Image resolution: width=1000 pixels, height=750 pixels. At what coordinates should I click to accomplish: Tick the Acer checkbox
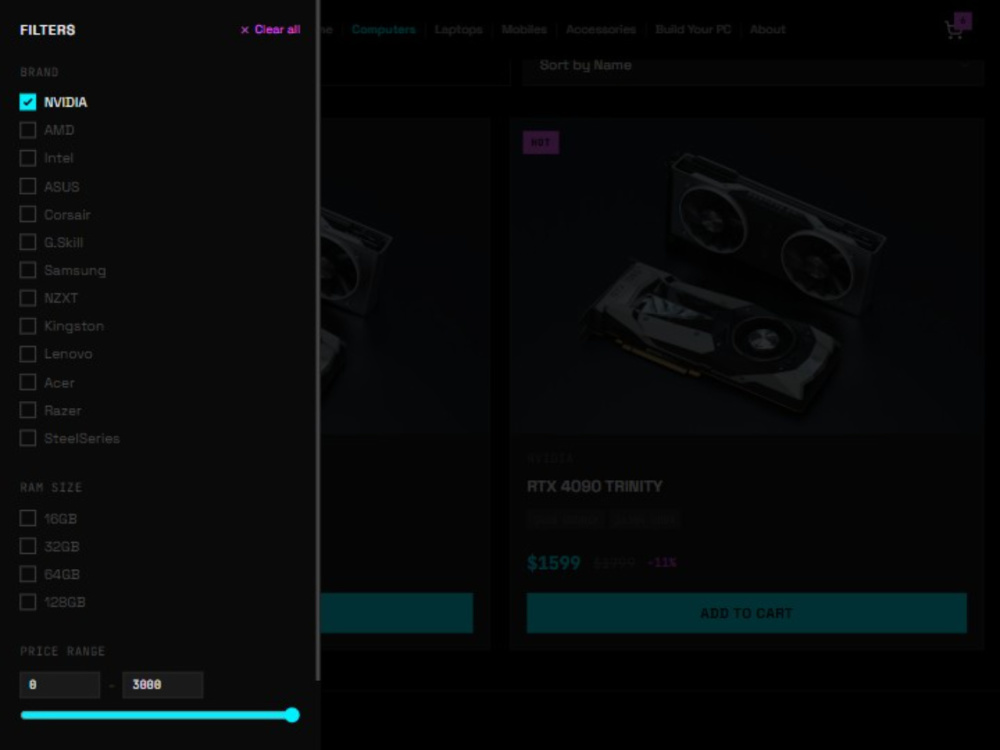27,382
